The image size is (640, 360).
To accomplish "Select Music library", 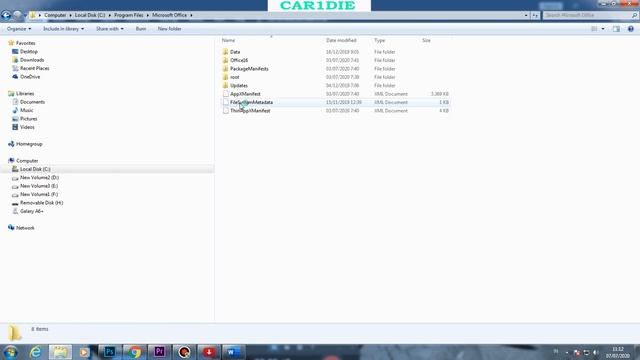I will pyautogui.click(x=27, y=110).
